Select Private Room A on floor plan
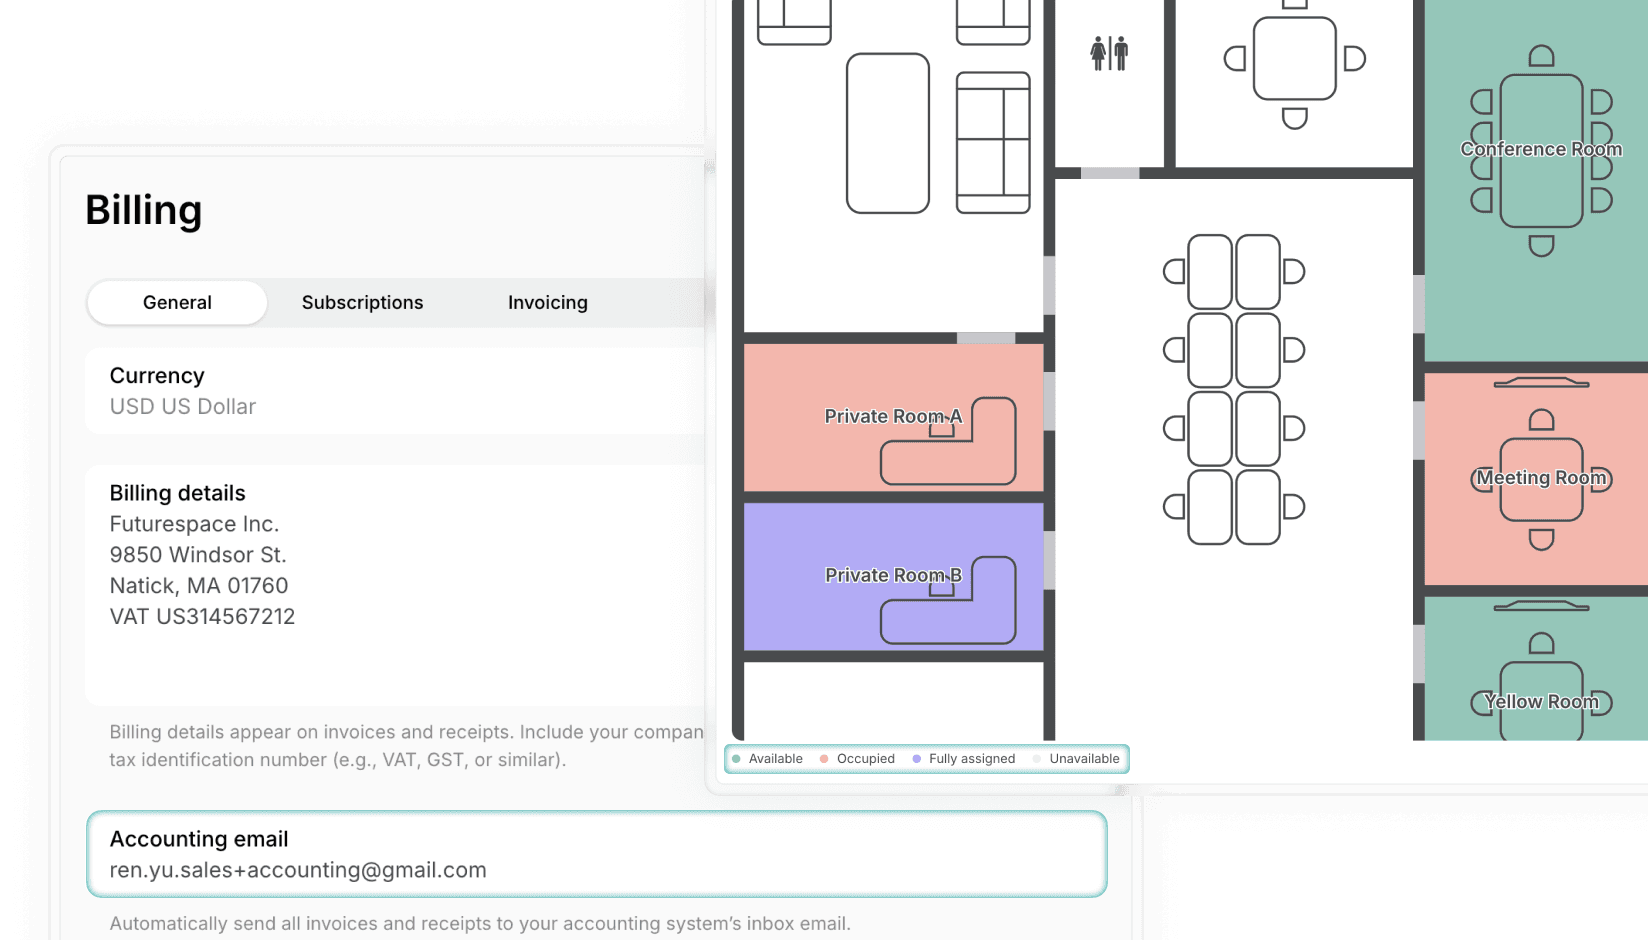1648x940 pixels. [x=893, y=417]
